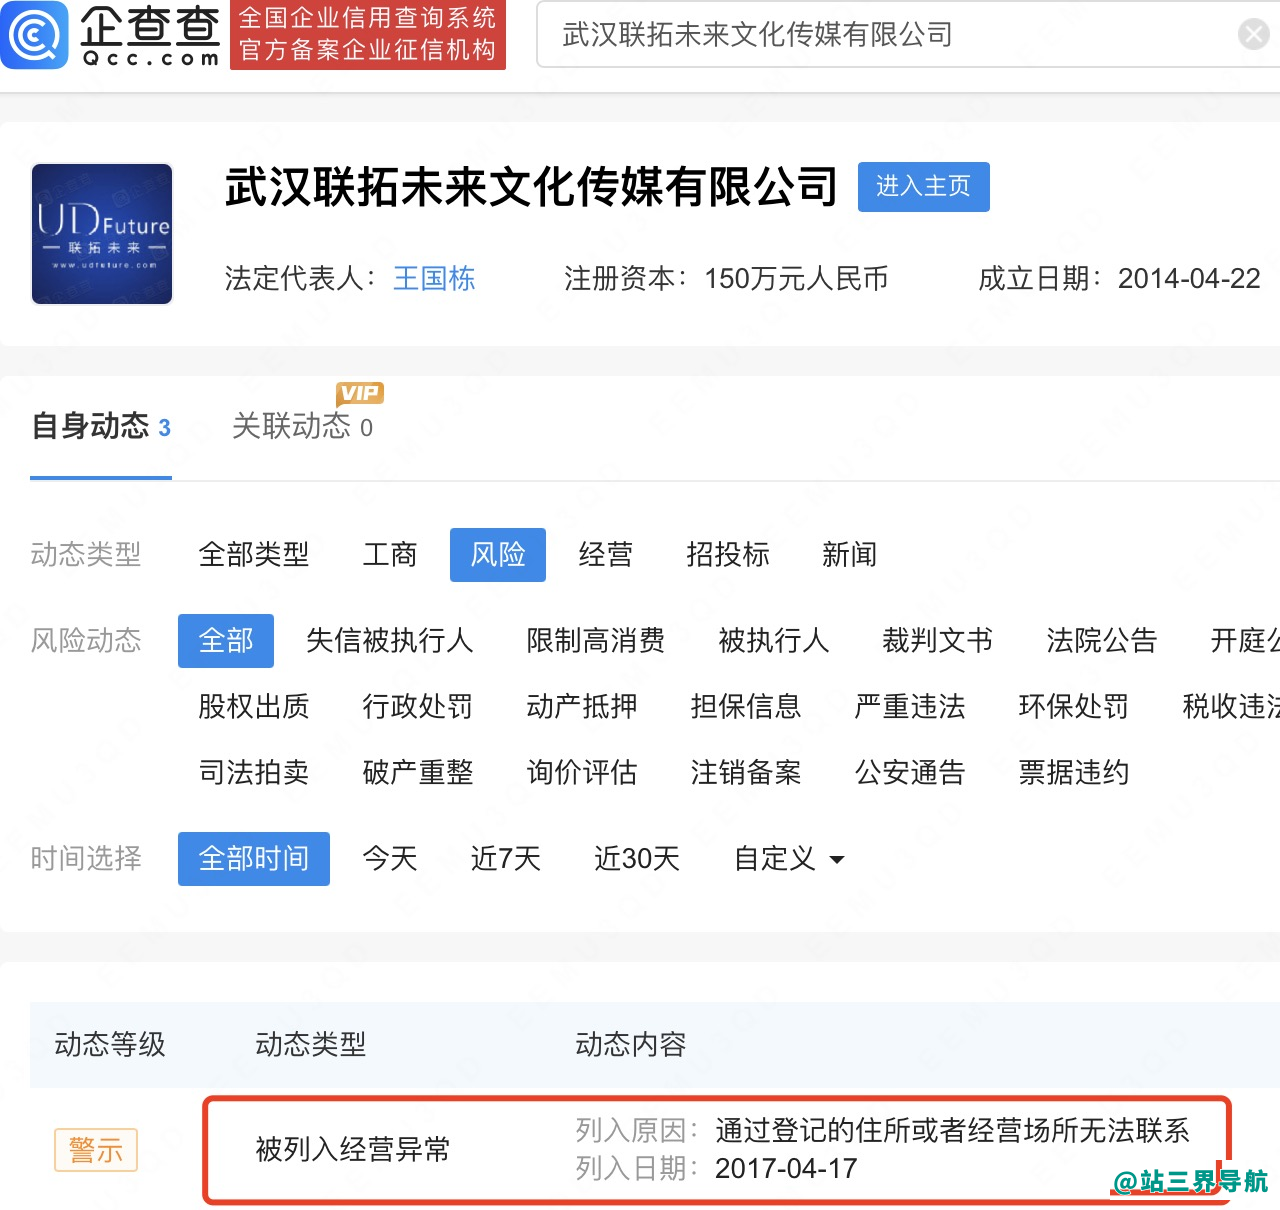
Task: Filter by 票据违约
Action: (1074, 772)
